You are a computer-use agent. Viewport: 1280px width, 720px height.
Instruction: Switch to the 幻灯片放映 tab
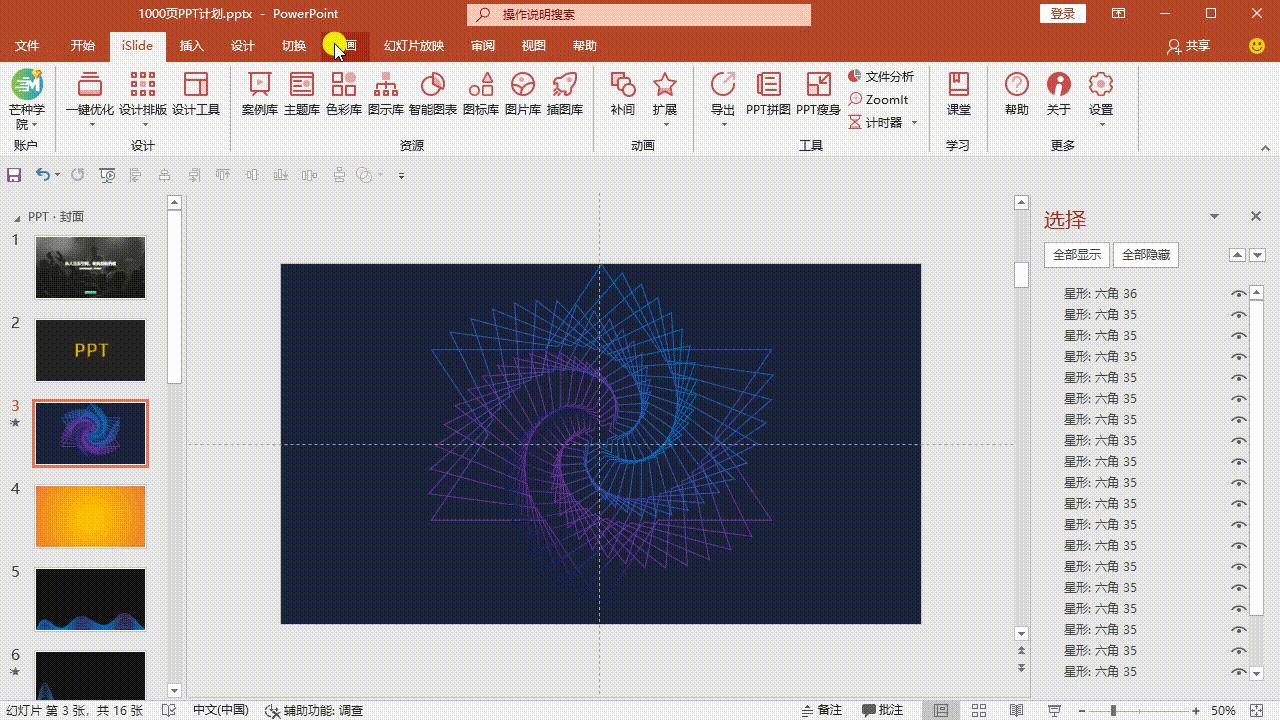coord(414,46)
